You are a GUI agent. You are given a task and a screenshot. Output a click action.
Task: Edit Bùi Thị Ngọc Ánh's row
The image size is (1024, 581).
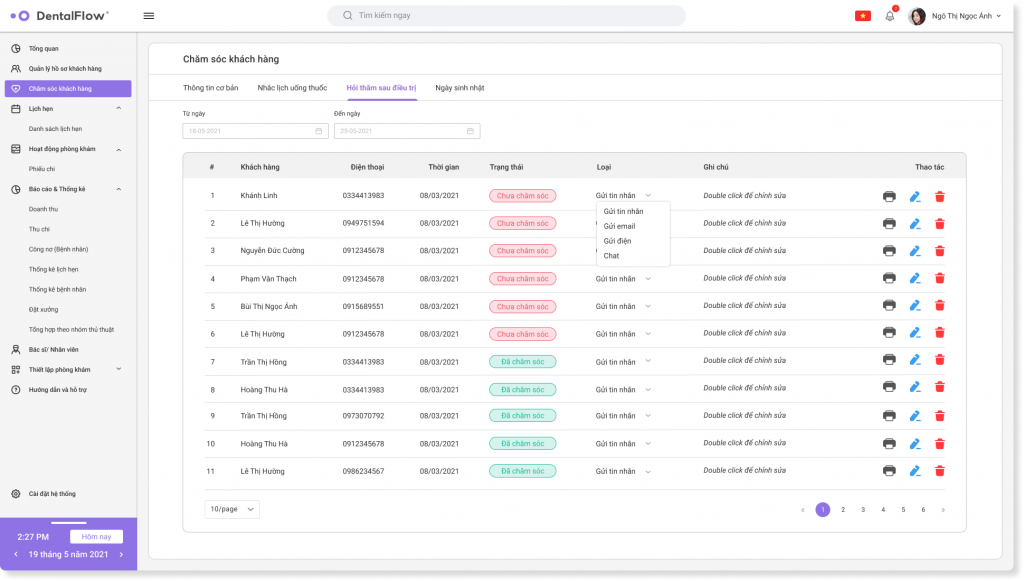(915, 306)
